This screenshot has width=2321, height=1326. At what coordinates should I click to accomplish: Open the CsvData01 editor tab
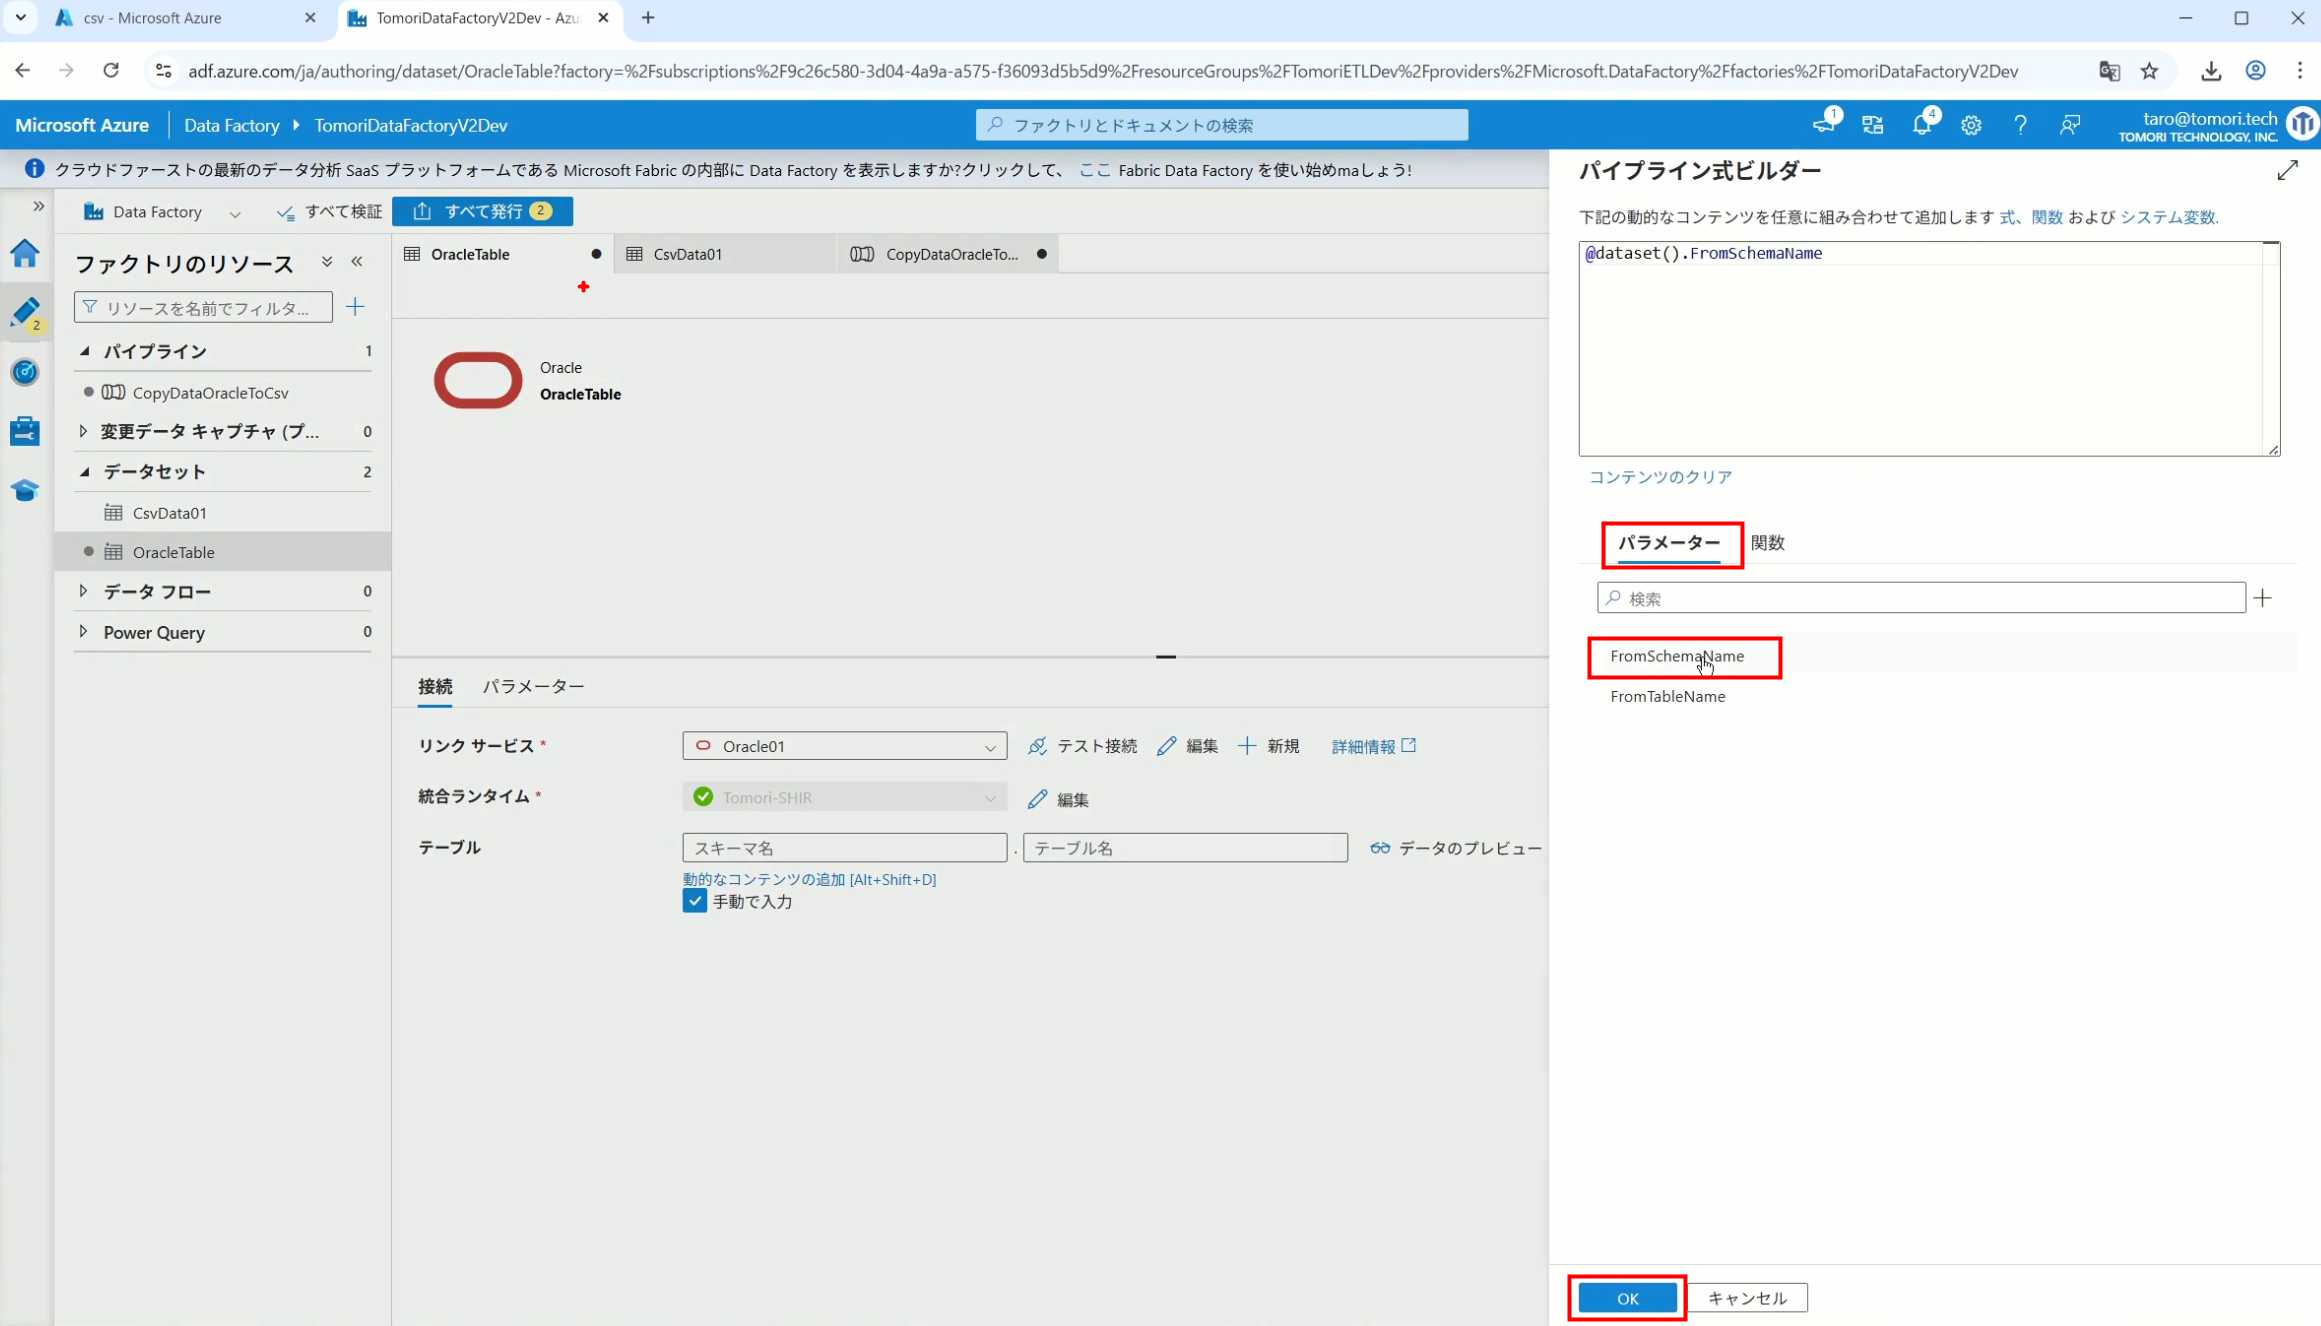(x=688, y=254)
